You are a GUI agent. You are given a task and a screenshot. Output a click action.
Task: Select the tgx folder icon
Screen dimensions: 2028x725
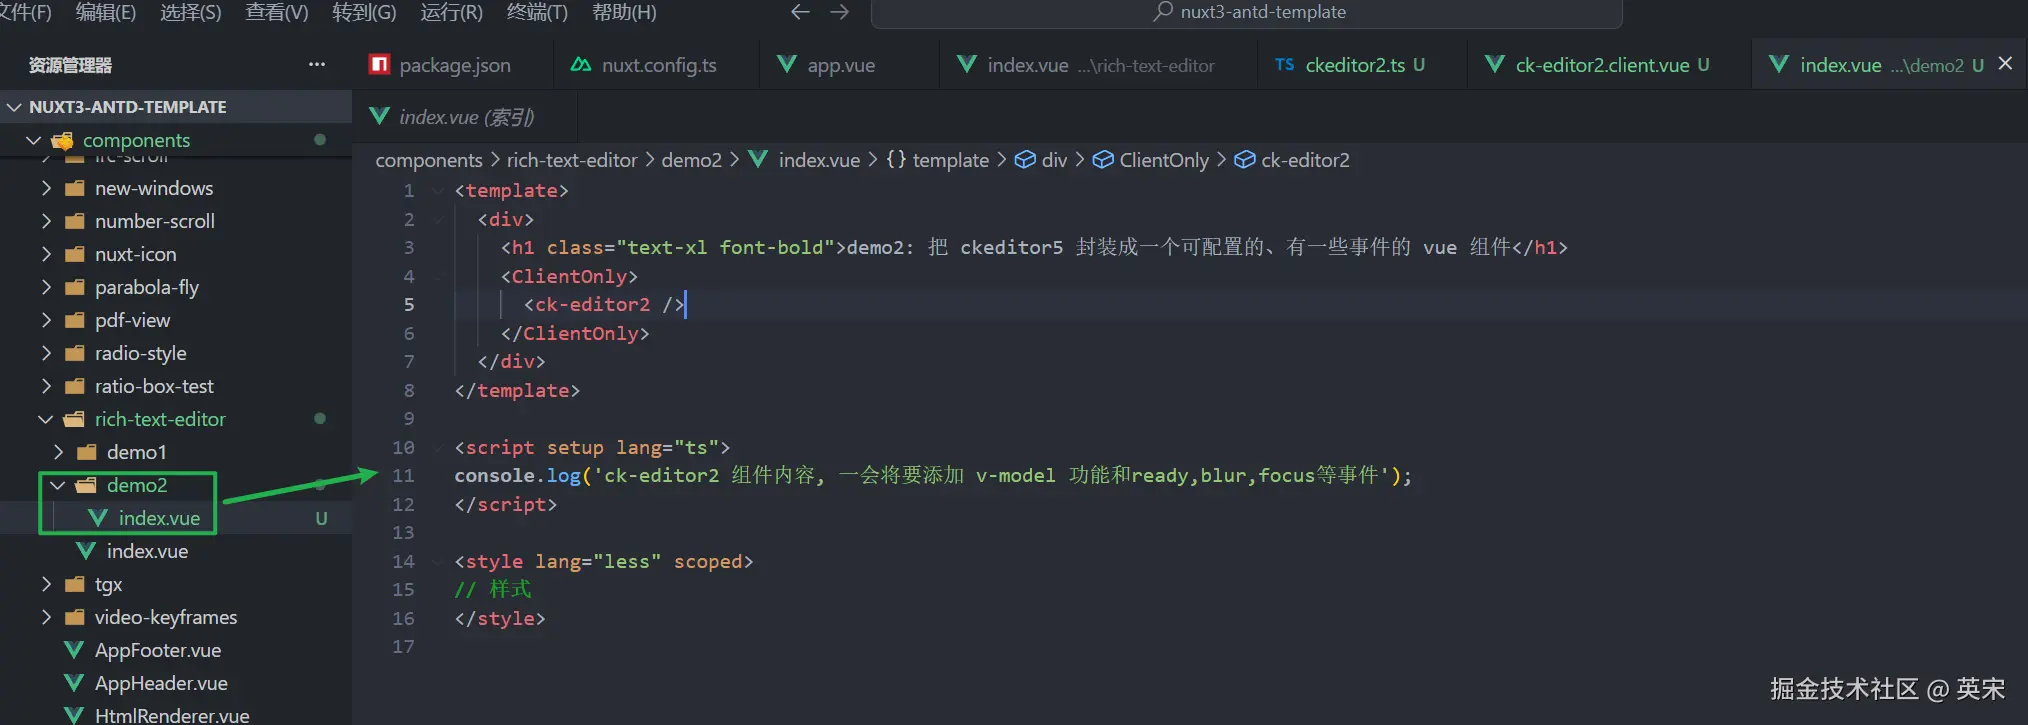coord(74,584)
